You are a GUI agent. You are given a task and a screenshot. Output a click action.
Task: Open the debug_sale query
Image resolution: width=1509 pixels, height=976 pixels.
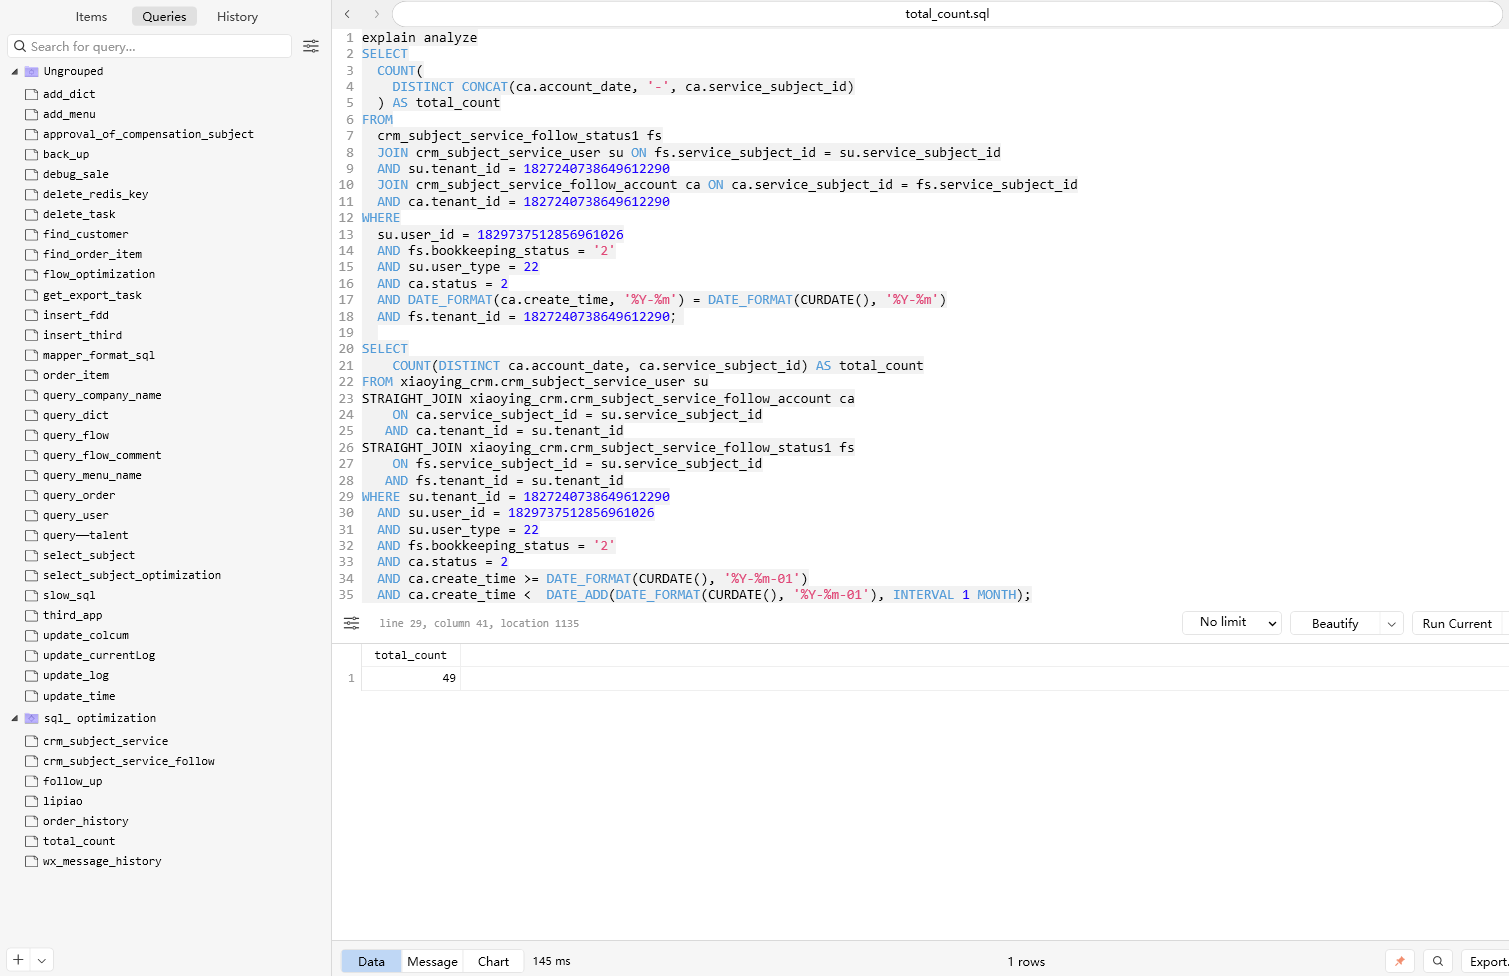coord(76,174)
